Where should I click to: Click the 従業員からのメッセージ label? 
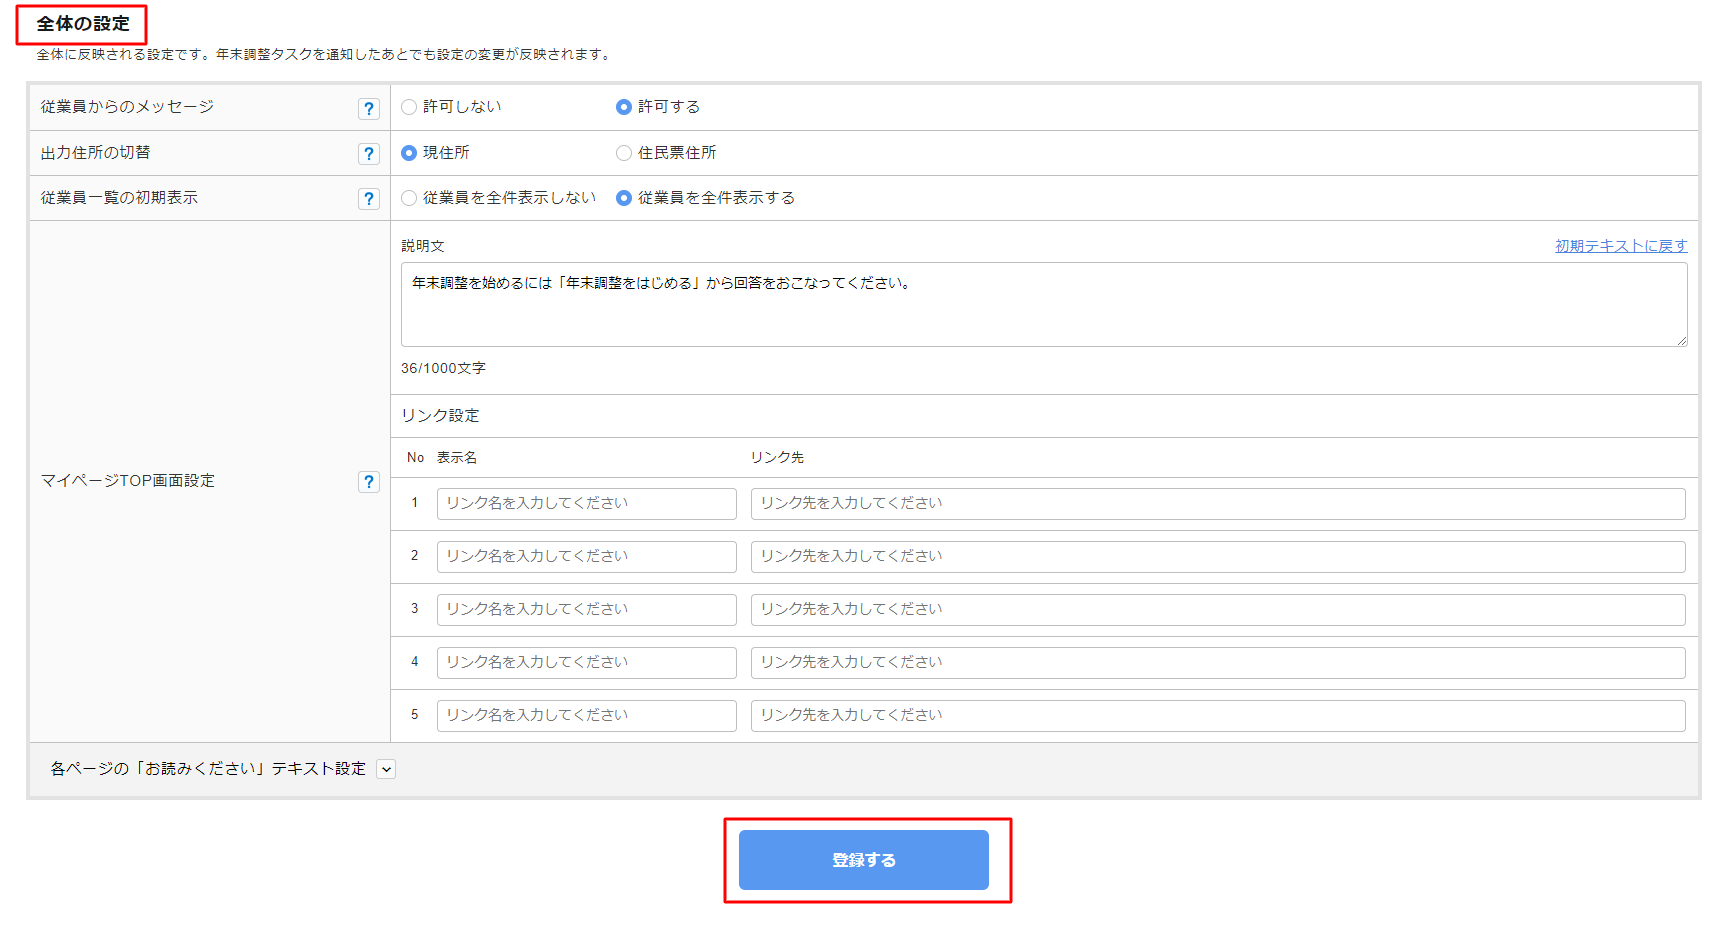[127, 107]
